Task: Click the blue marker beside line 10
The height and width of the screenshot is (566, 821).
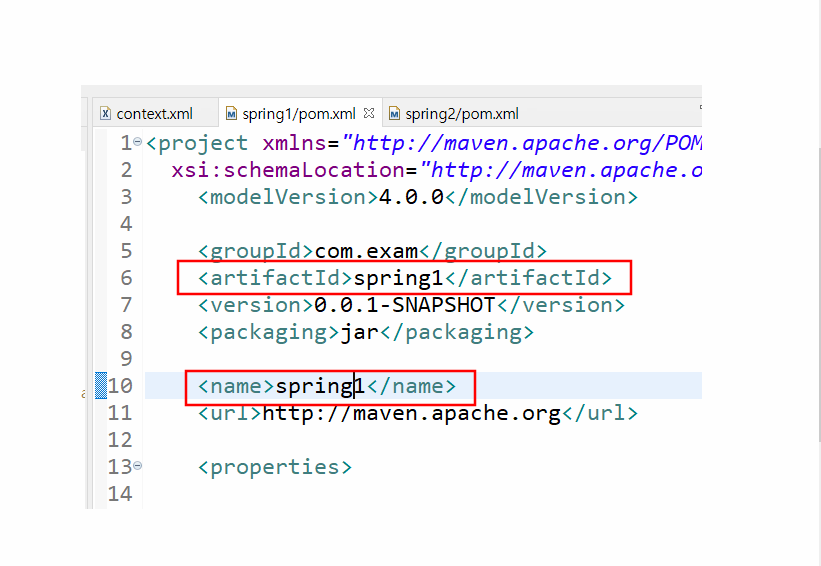Action: point(101,385)
